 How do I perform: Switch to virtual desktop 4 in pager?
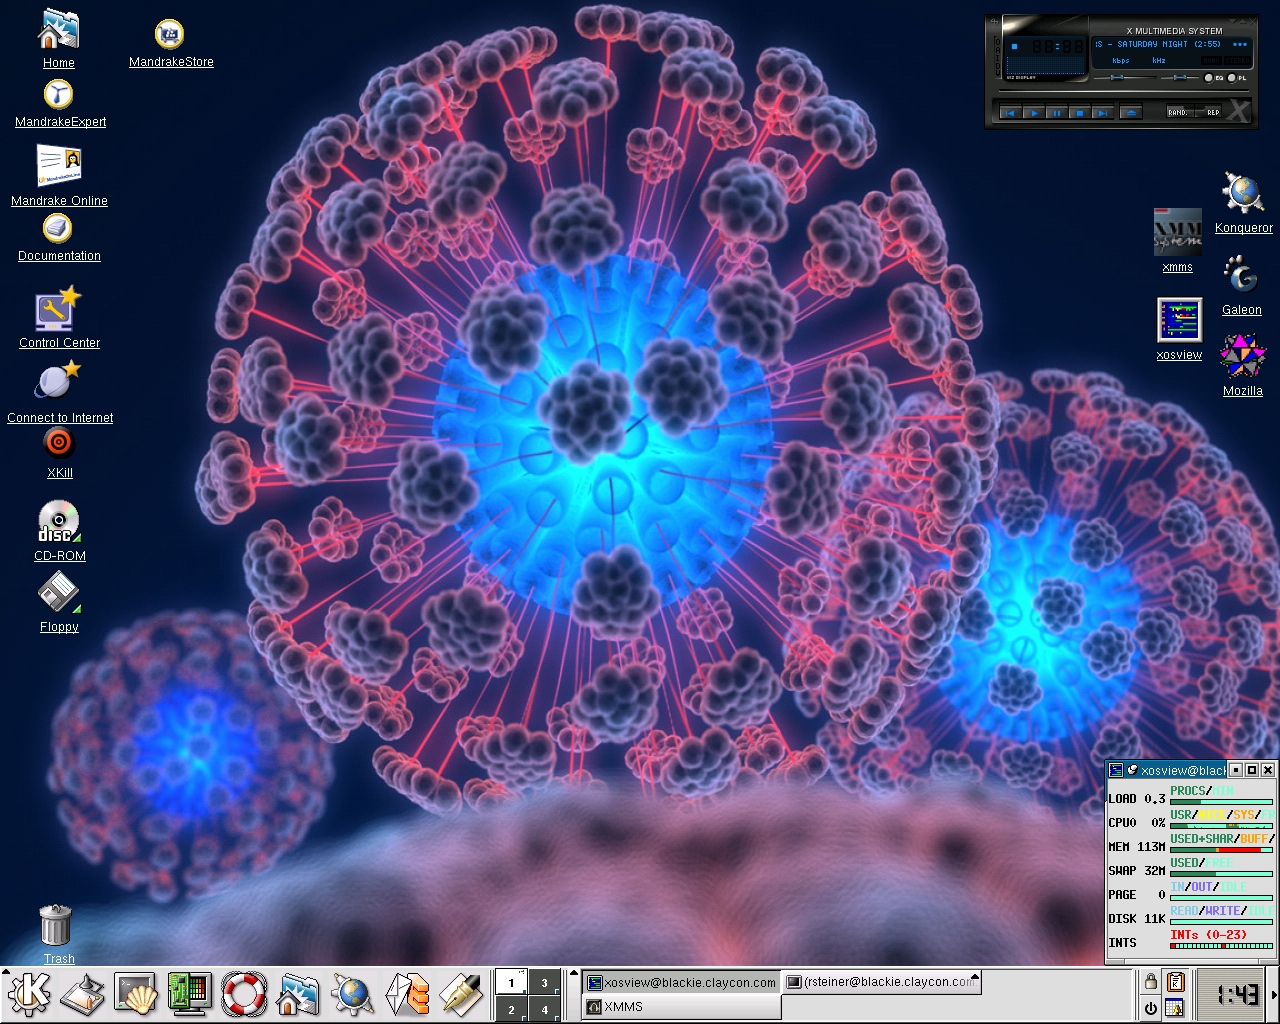(x=544, y=1008)
